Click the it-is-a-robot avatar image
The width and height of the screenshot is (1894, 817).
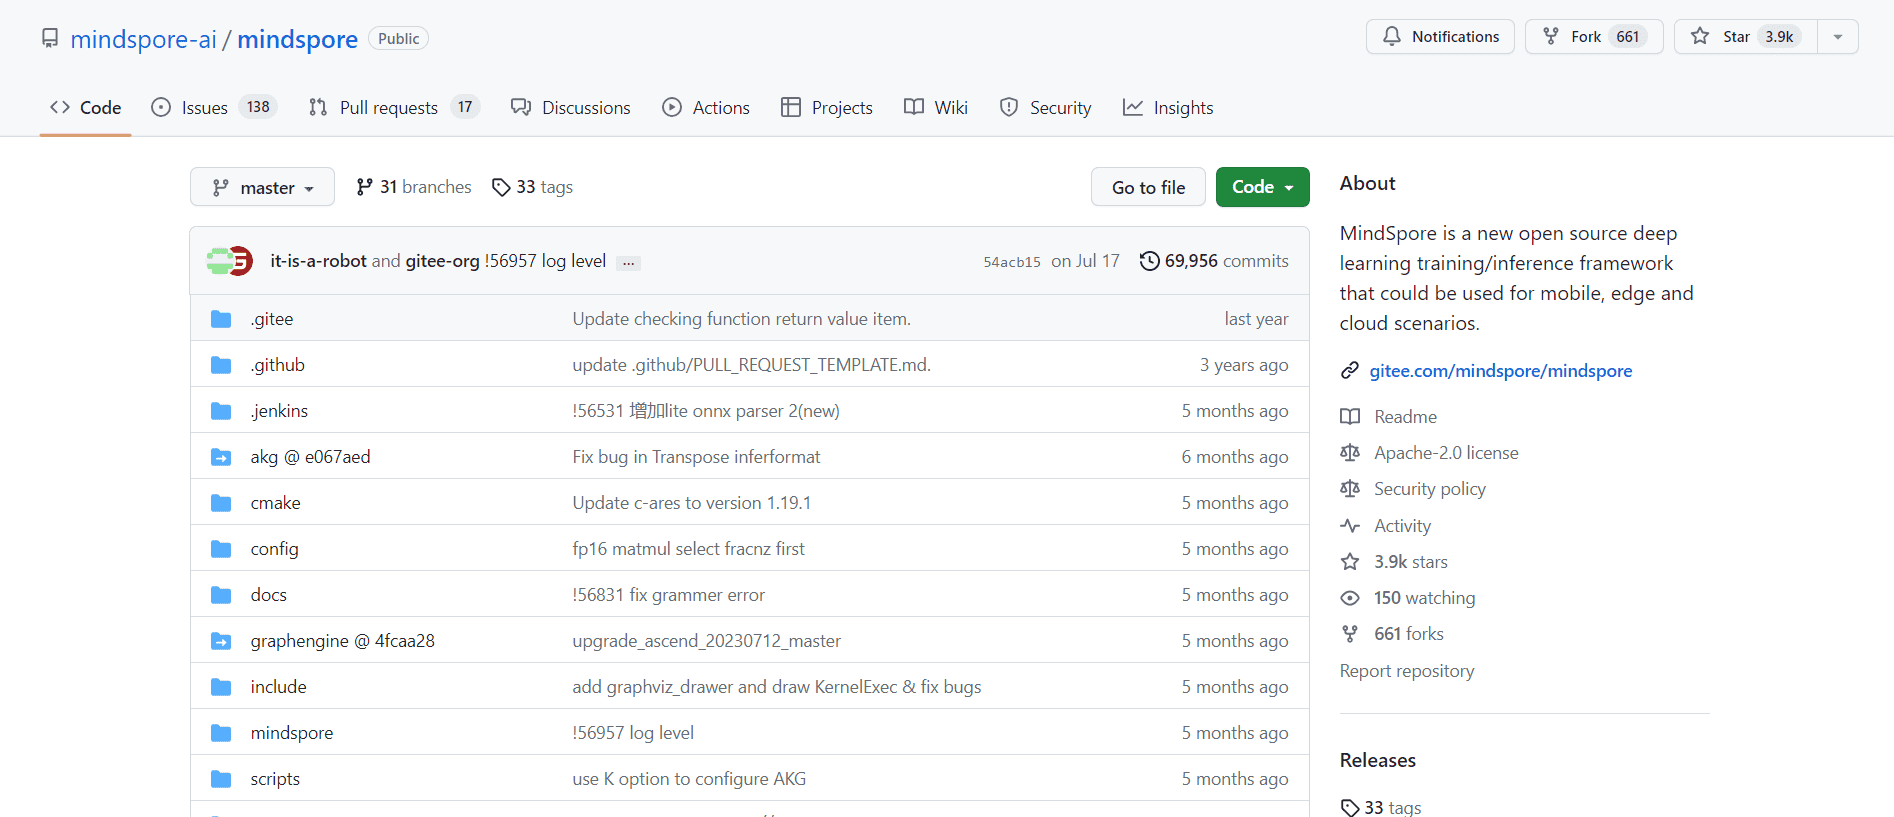tap(219, 261)
